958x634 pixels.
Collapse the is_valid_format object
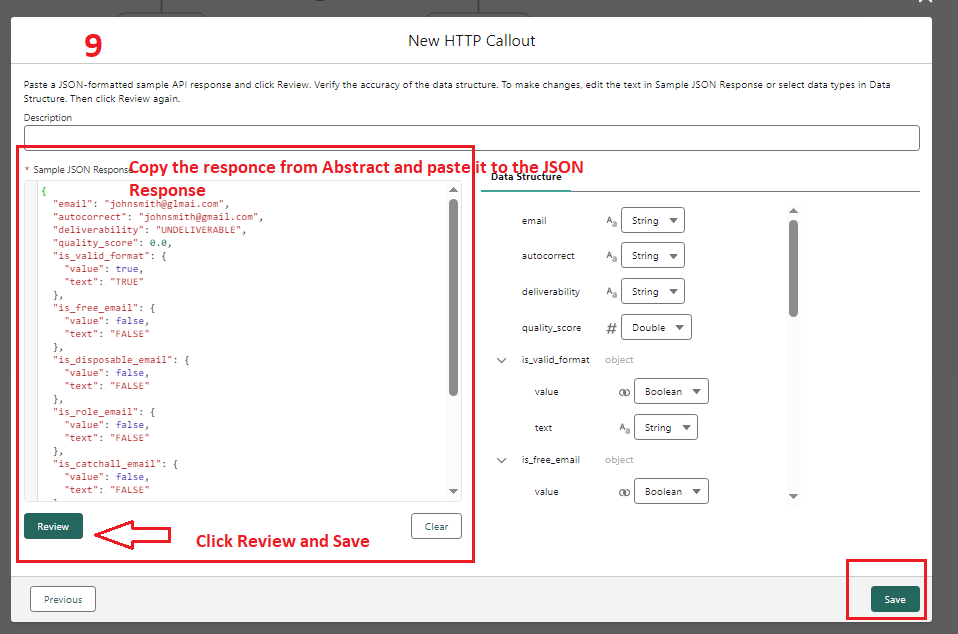502,360
